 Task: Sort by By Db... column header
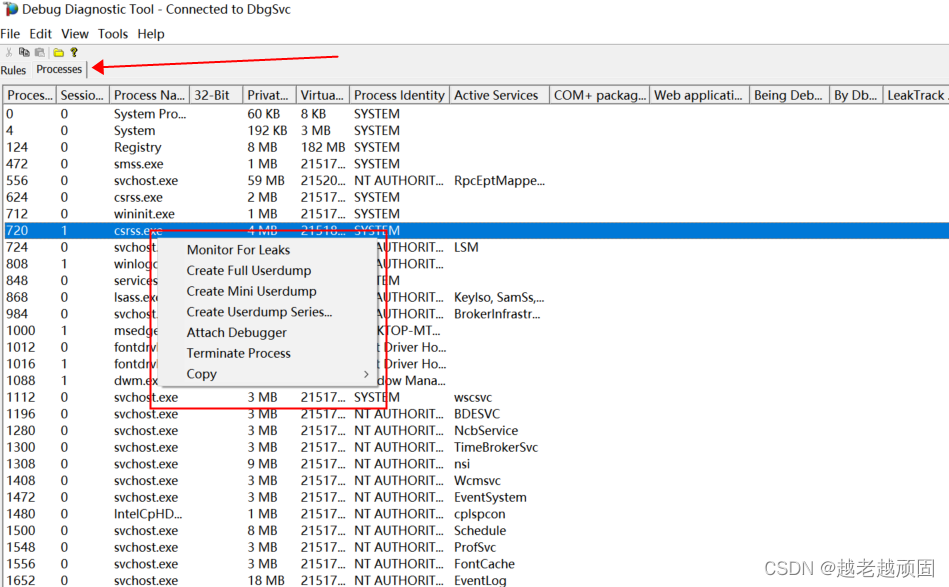pos(856,95)
